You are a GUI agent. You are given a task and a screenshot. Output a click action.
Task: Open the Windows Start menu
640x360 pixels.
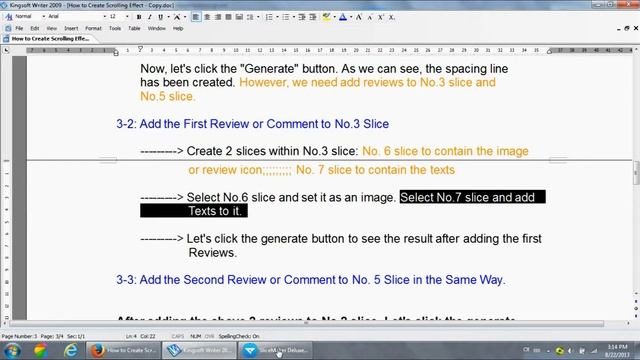click(x=12, y=351)
